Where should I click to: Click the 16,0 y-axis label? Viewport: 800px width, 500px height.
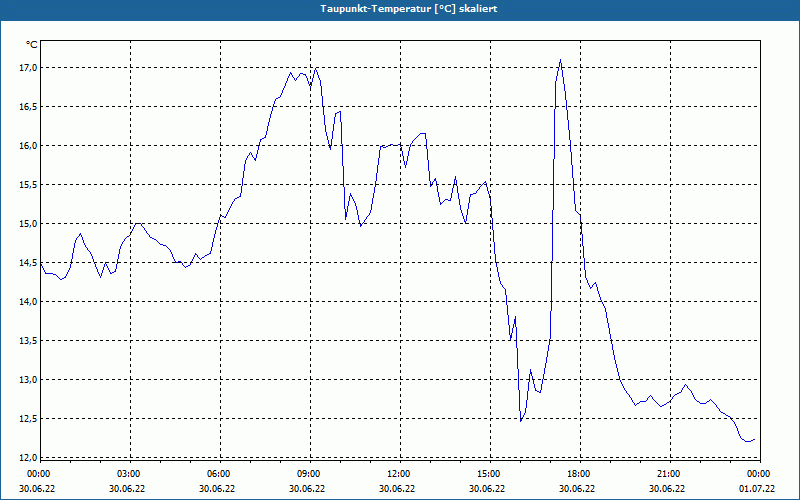(27, 146)
